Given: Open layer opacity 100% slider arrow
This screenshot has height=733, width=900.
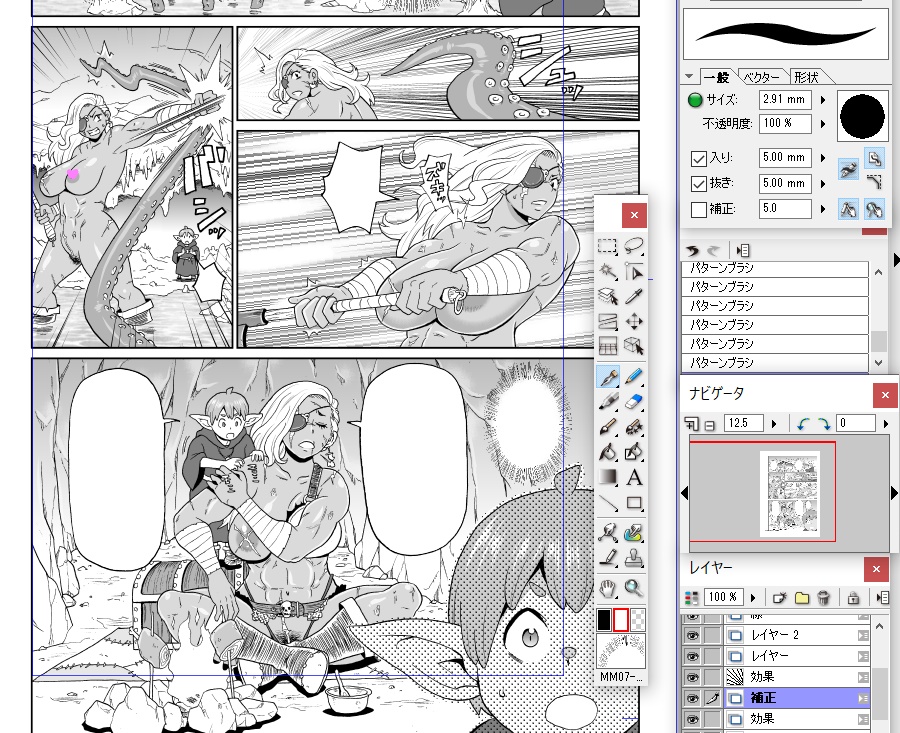Looking at the screenshot, I should coord(753,598).
